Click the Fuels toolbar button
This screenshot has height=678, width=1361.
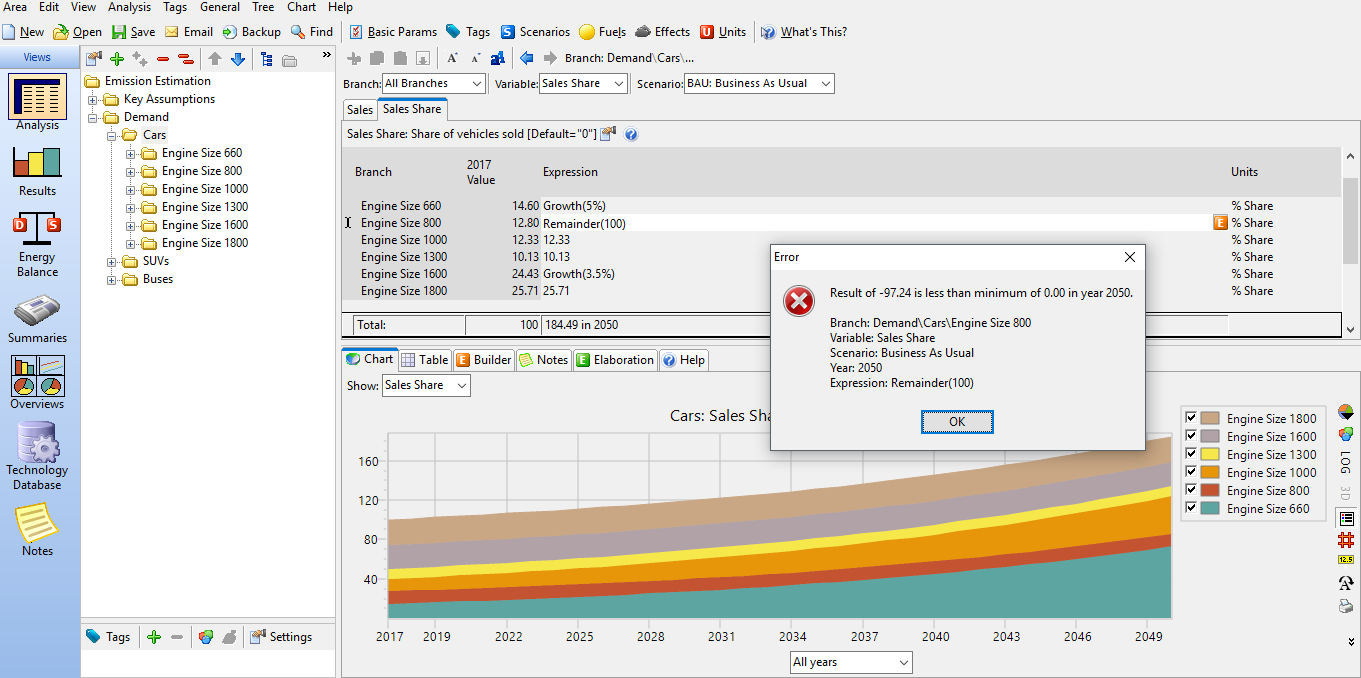(x=602, y=32)
